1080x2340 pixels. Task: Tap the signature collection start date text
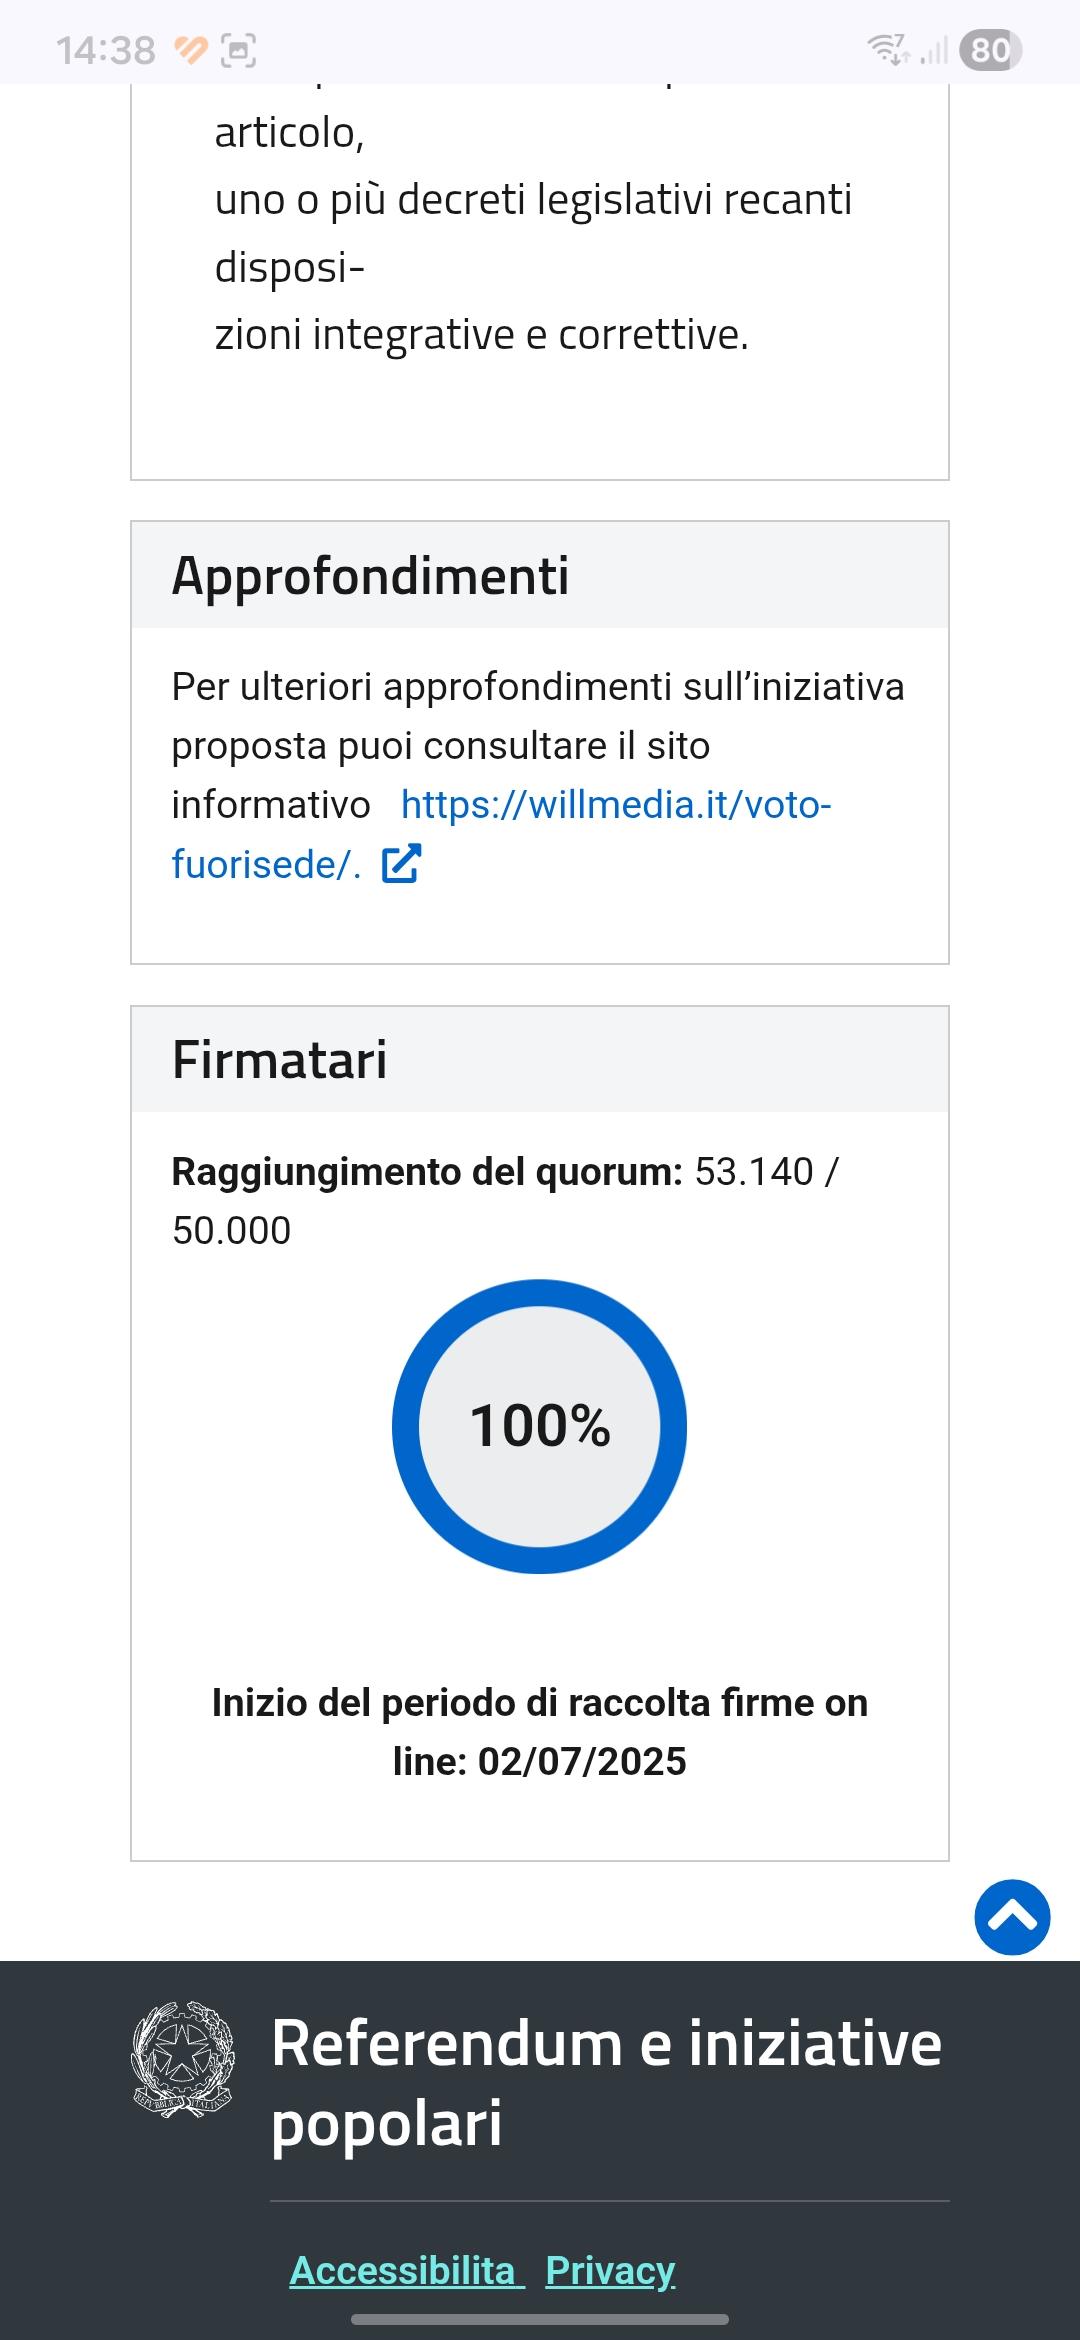(539, 1732)
